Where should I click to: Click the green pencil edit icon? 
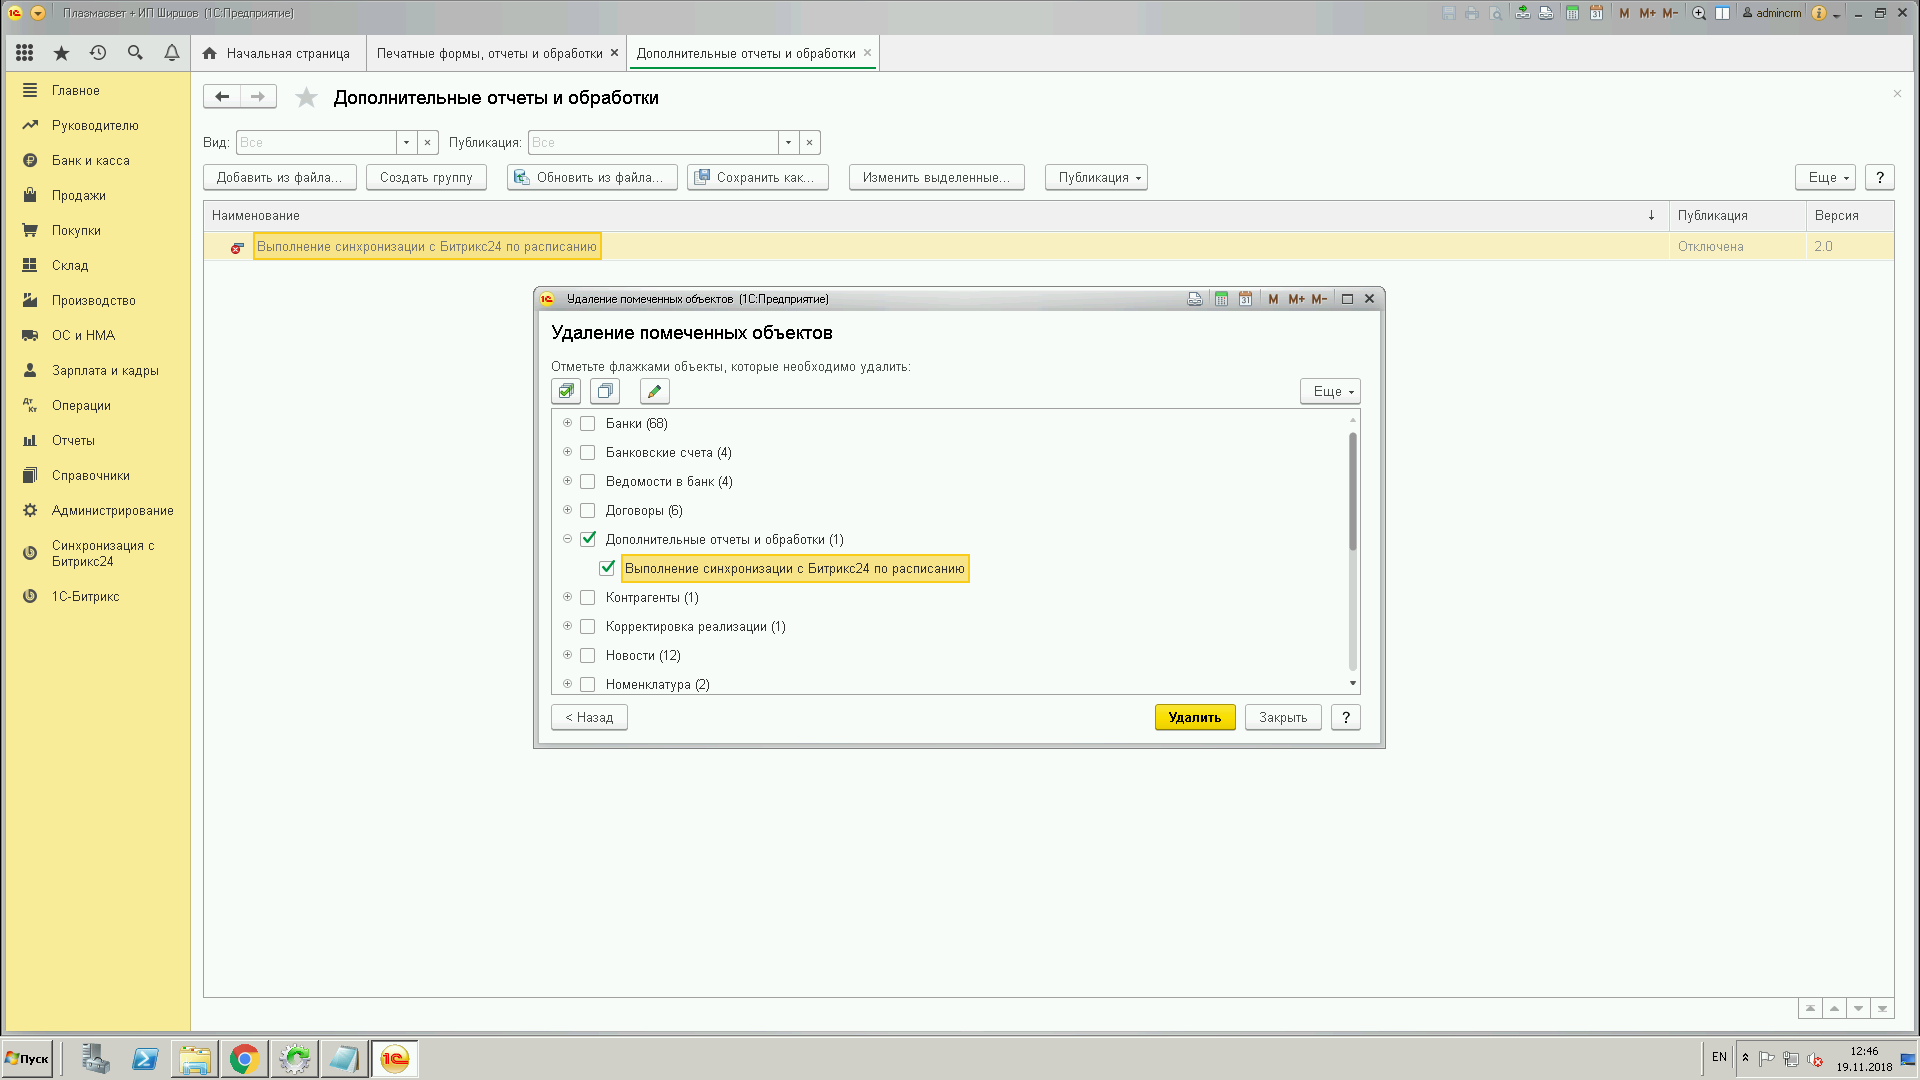point(655,391)
